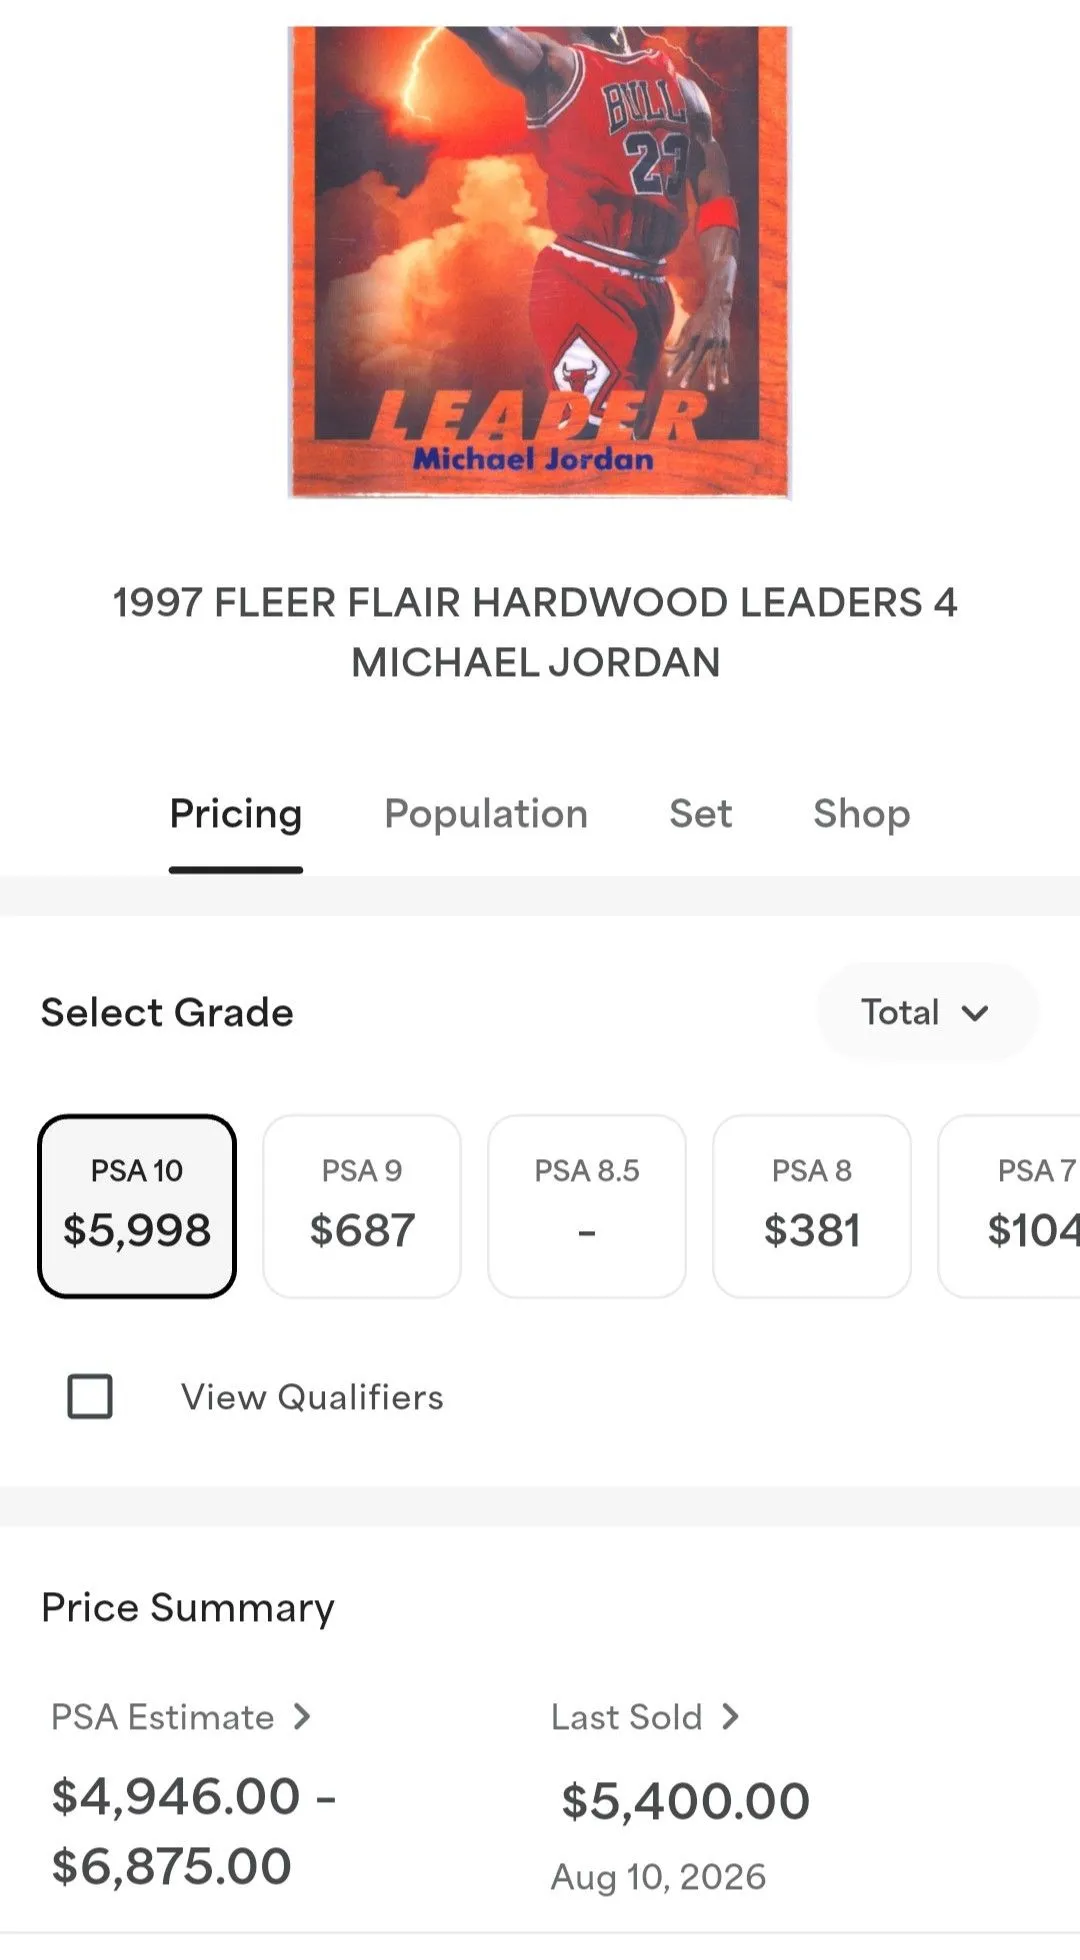Open the PSA Estimate details link
This screenshot has width=1080, height=1960.
pyautogui.click(x=181, y=1716)
